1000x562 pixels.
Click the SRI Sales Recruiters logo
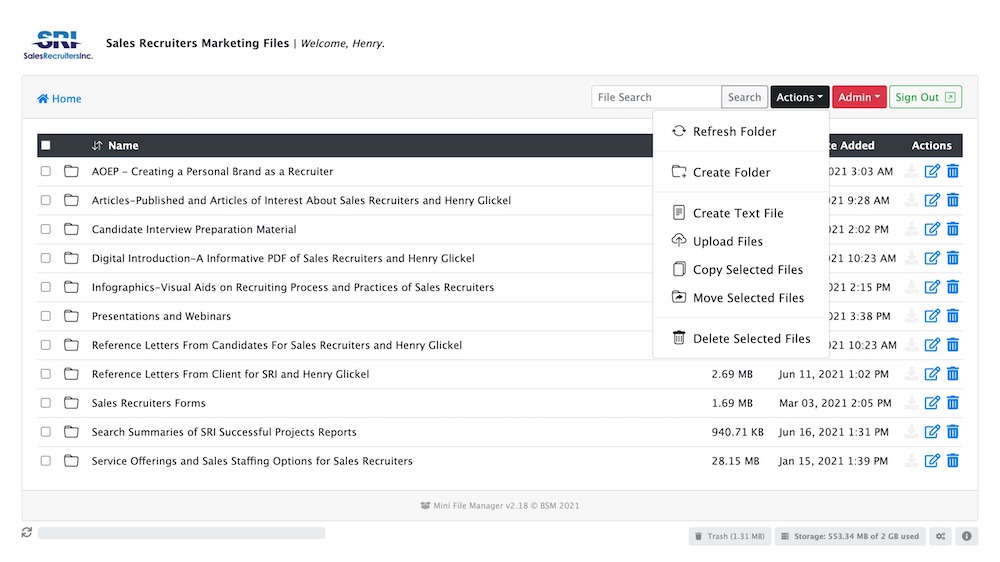point(58,45)
